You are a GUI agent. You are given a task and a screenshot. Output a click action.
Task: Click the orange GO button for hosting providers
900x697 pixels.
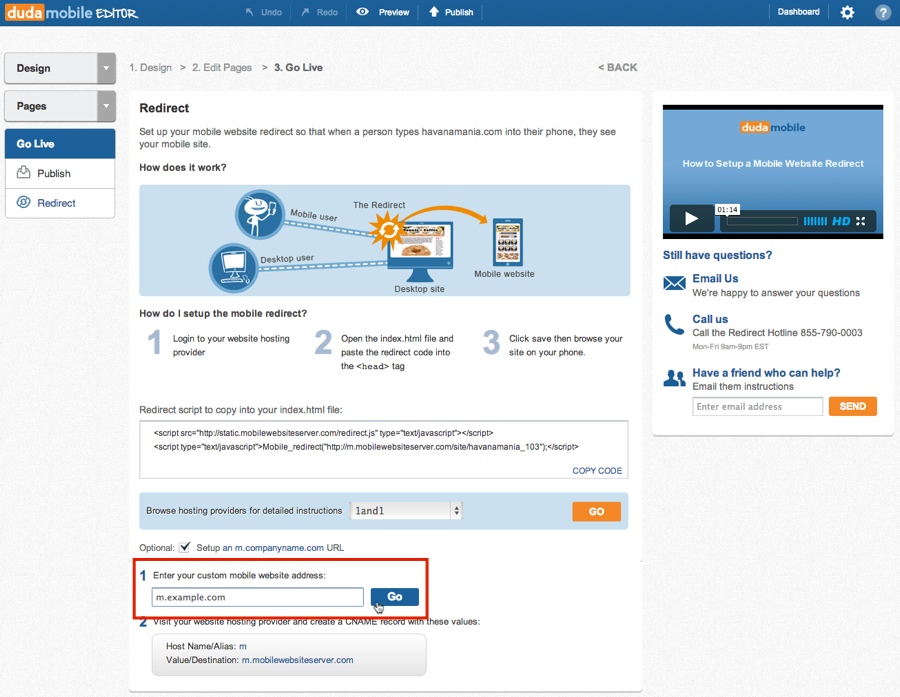click(596, 511)
